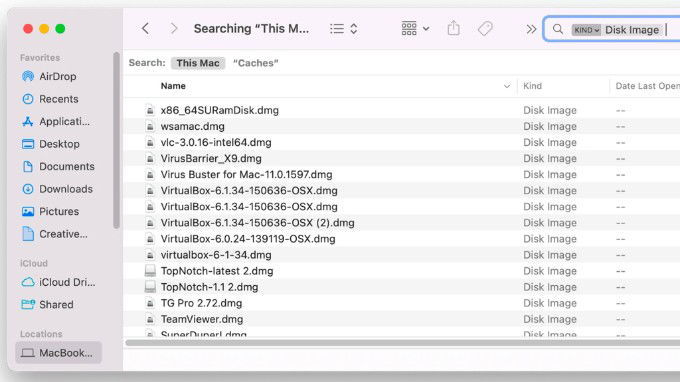Viewport: 680px width, 382px height.
Task: Toggle the Name column sort arrow
Action: click(x=507, y=86)
